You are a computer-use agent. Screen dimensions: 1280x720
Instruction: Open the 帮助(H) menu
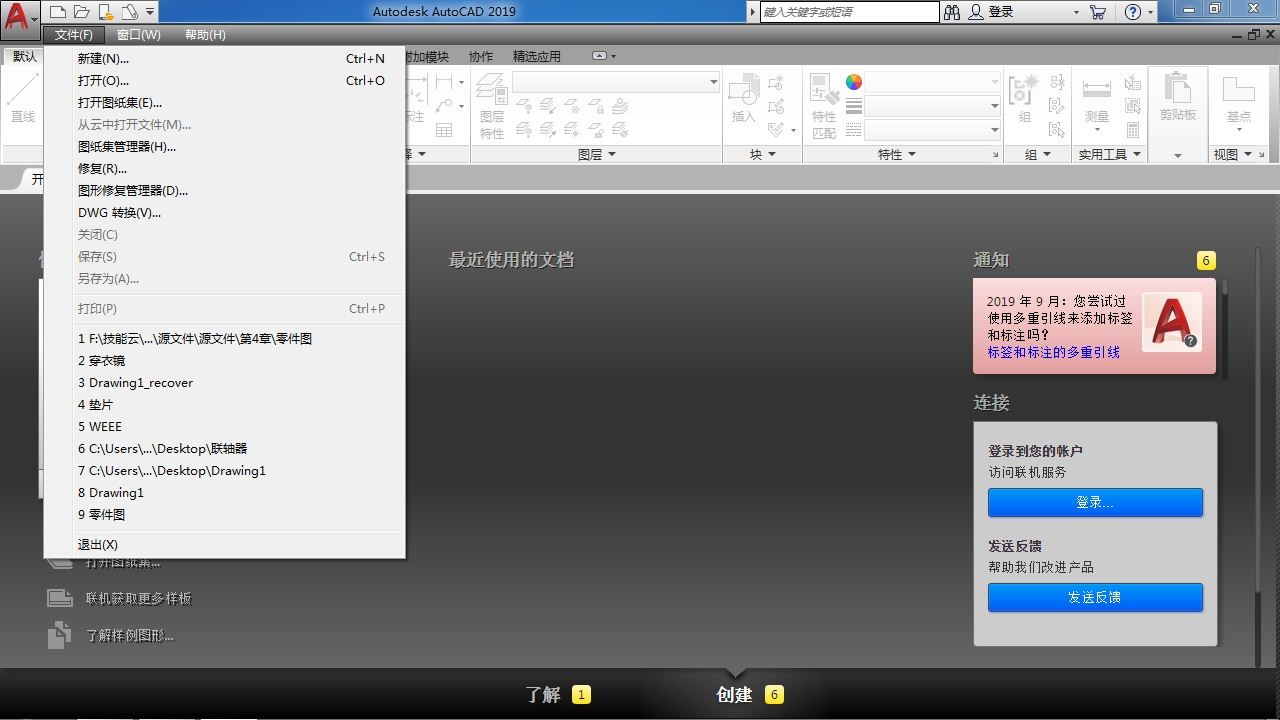(205, 35)
